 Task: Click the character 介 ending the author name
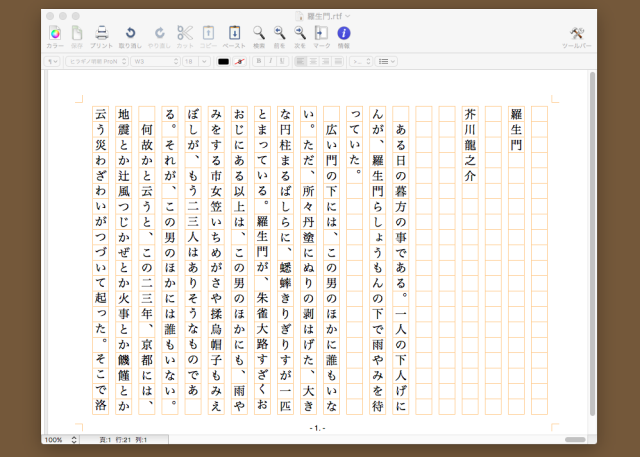470,175
